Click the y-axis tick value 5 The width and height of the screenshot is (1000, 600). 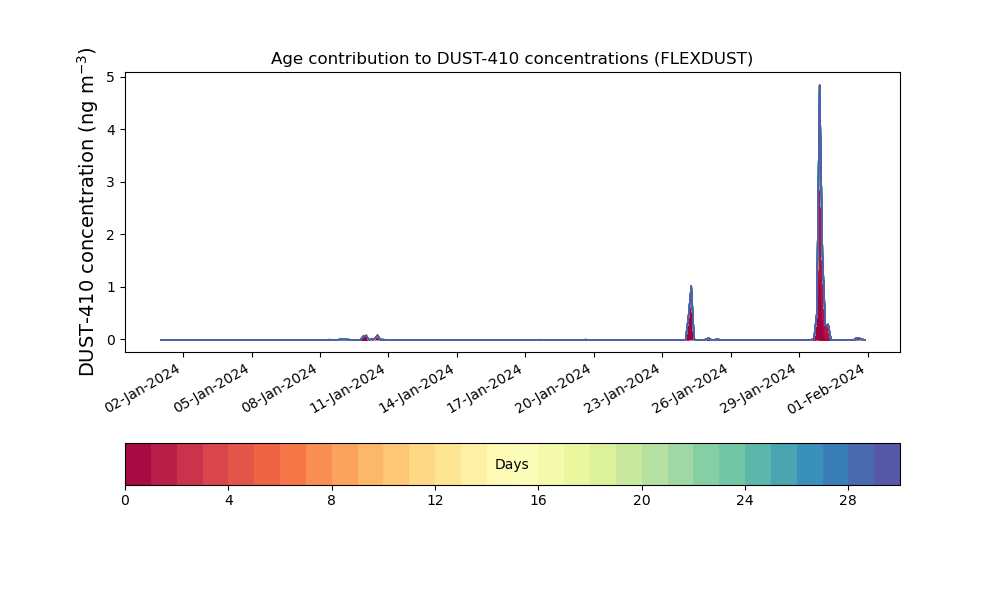[111, 77]
